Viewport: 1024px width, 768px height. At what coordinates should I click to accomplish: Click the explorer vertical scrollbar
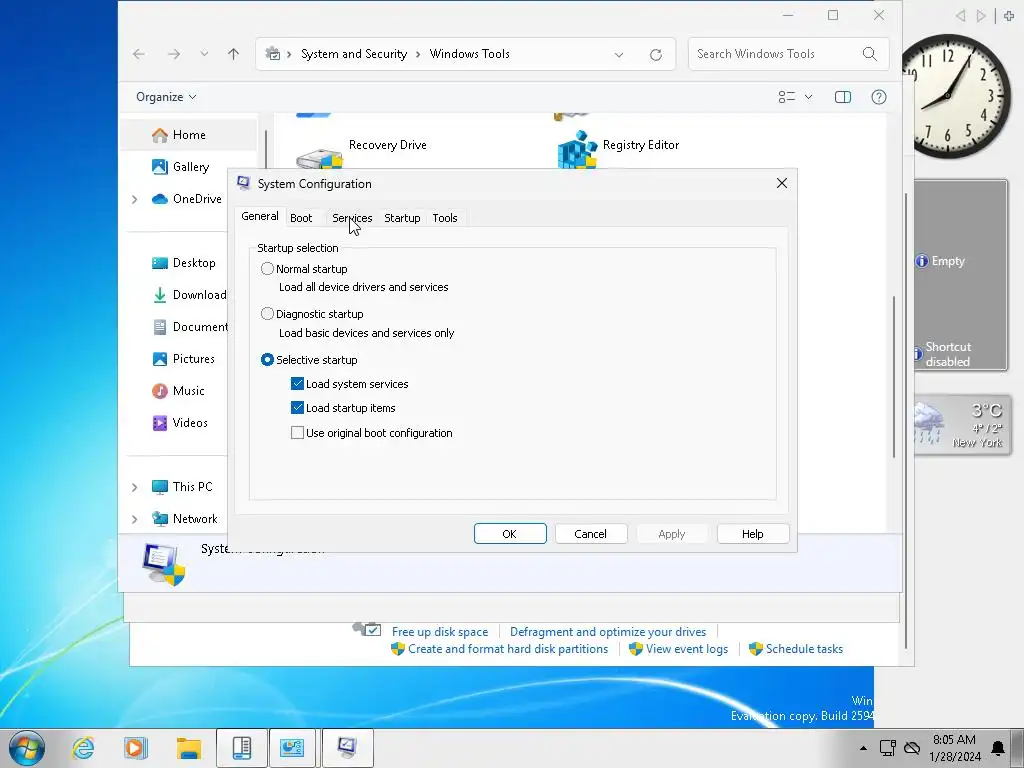pos(893,377)
